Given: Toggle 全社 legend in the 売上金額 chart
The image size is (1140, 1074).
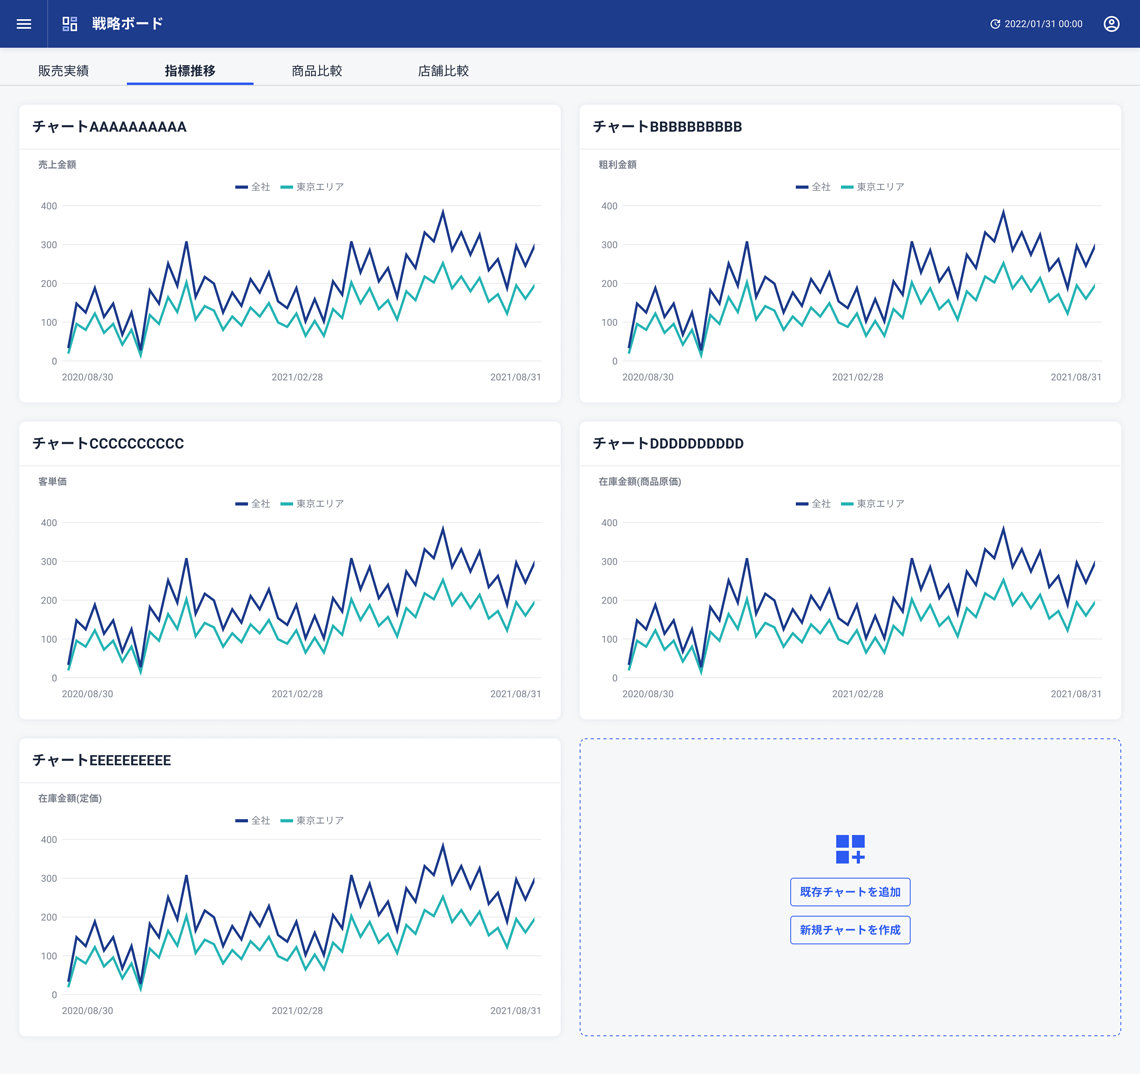Looking at the screenshot, I should pos(253,187).
